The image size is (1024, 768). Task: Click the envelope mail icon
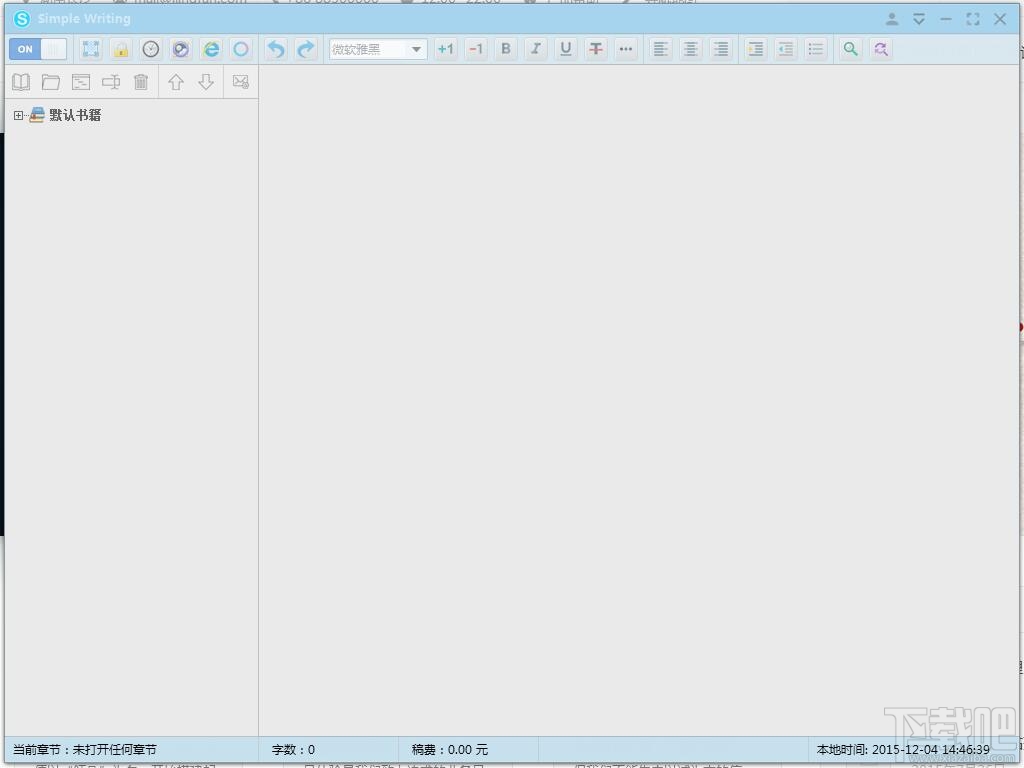click(240, 82)
